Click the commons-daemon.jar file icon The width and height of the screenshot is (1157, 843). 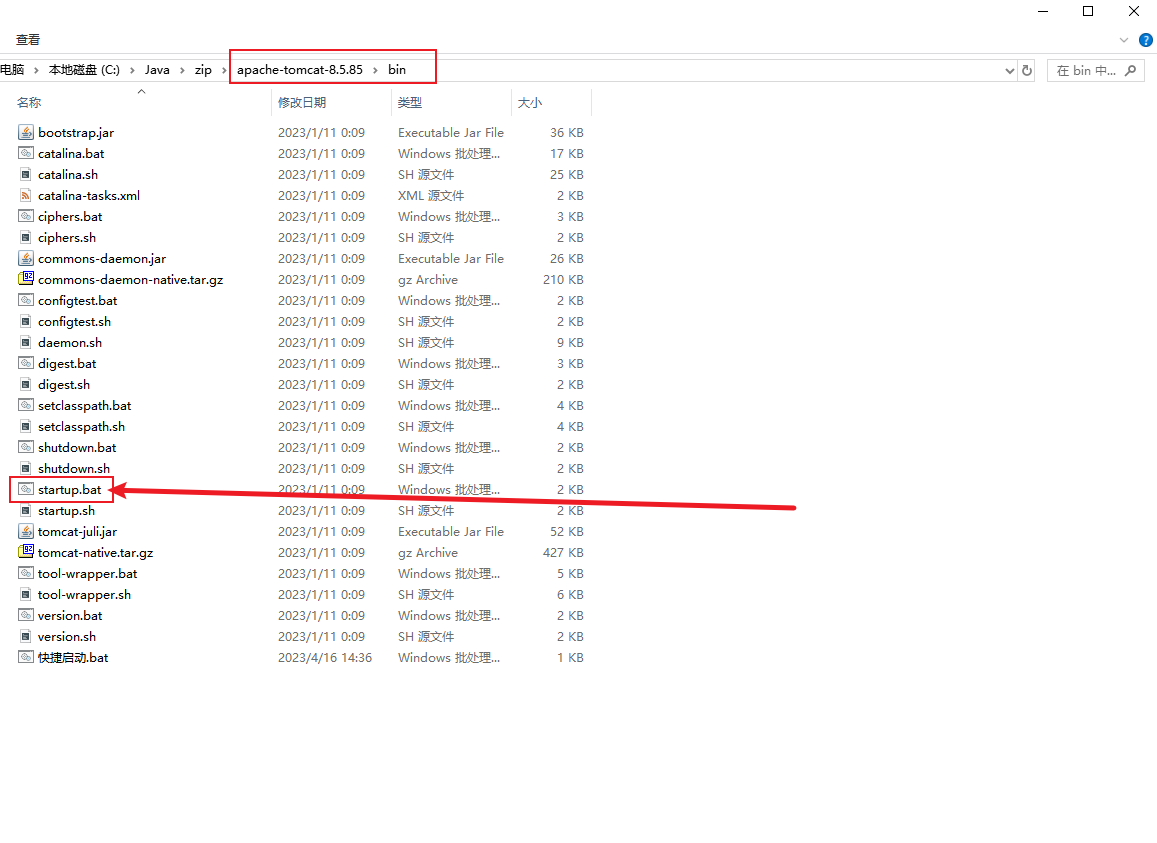(26, 258)
